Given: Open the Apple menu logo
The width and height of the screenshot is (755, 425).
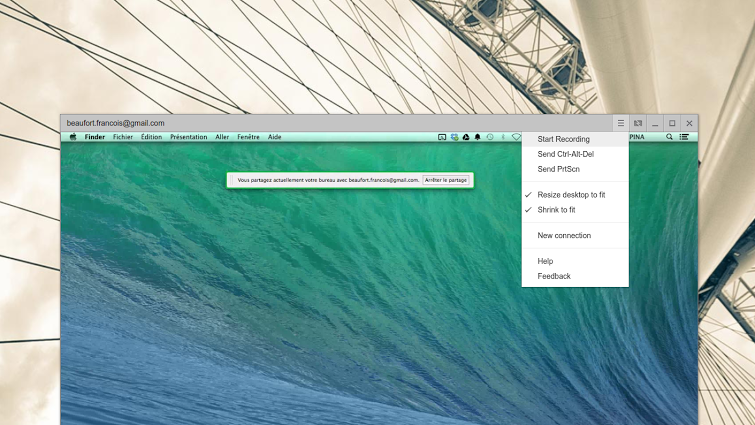Looking at the screenshot, I should point(73,137).
